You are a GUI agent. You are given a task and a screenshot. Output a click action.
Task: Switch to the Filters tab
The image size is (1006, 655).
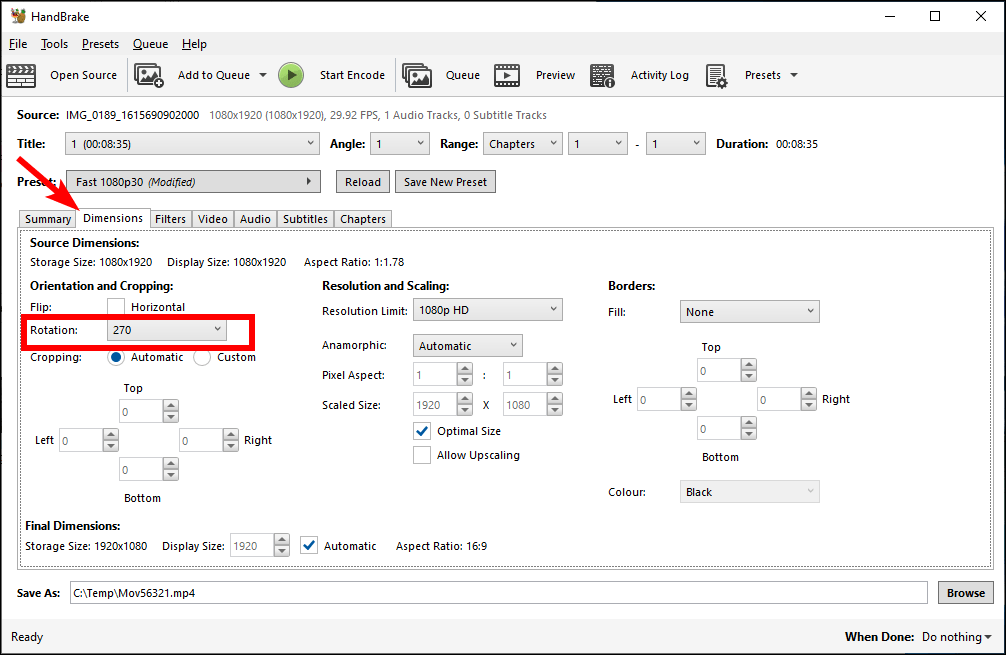[171, 219]
